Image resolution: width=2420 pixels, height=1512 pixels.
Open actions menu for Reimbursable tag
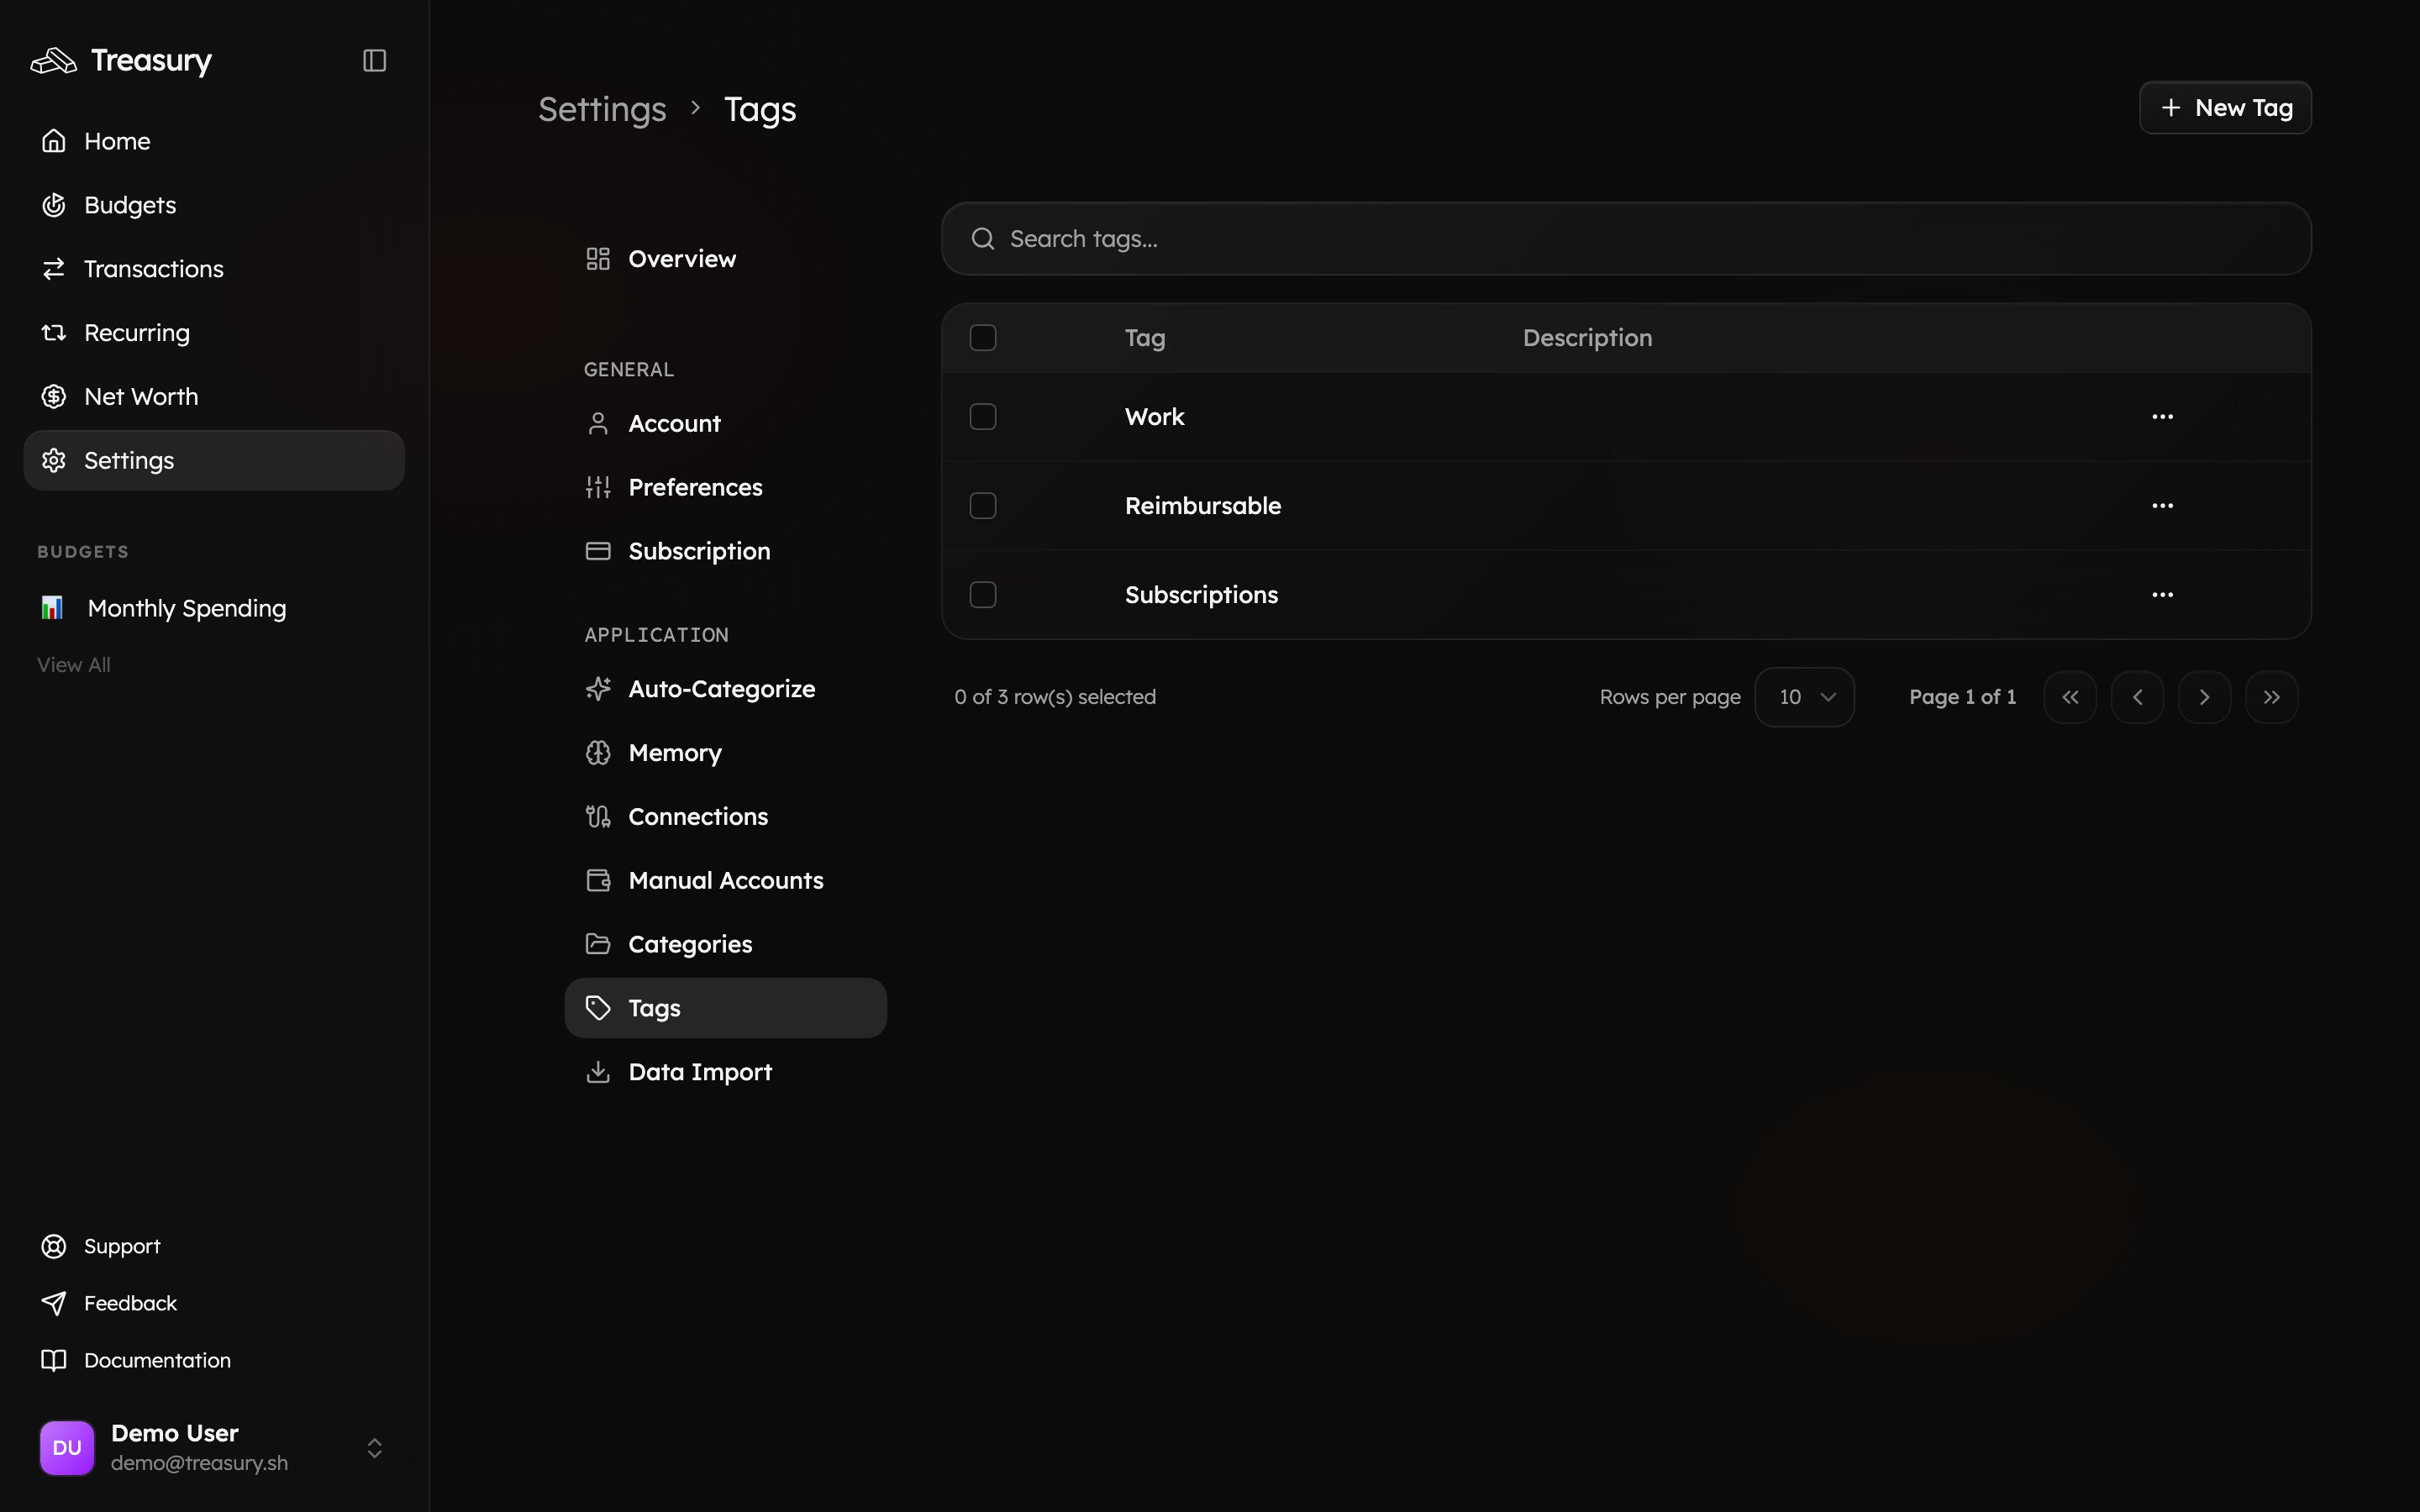[2162, 506]
